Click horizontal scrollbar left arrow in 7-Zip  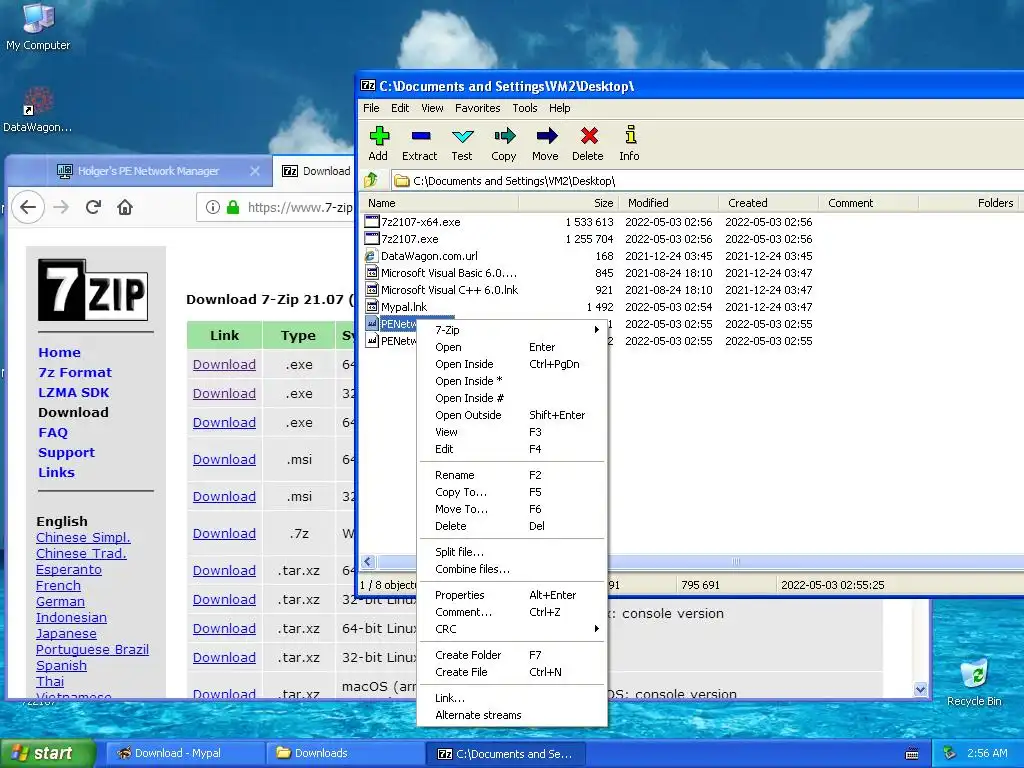(368, 562)
